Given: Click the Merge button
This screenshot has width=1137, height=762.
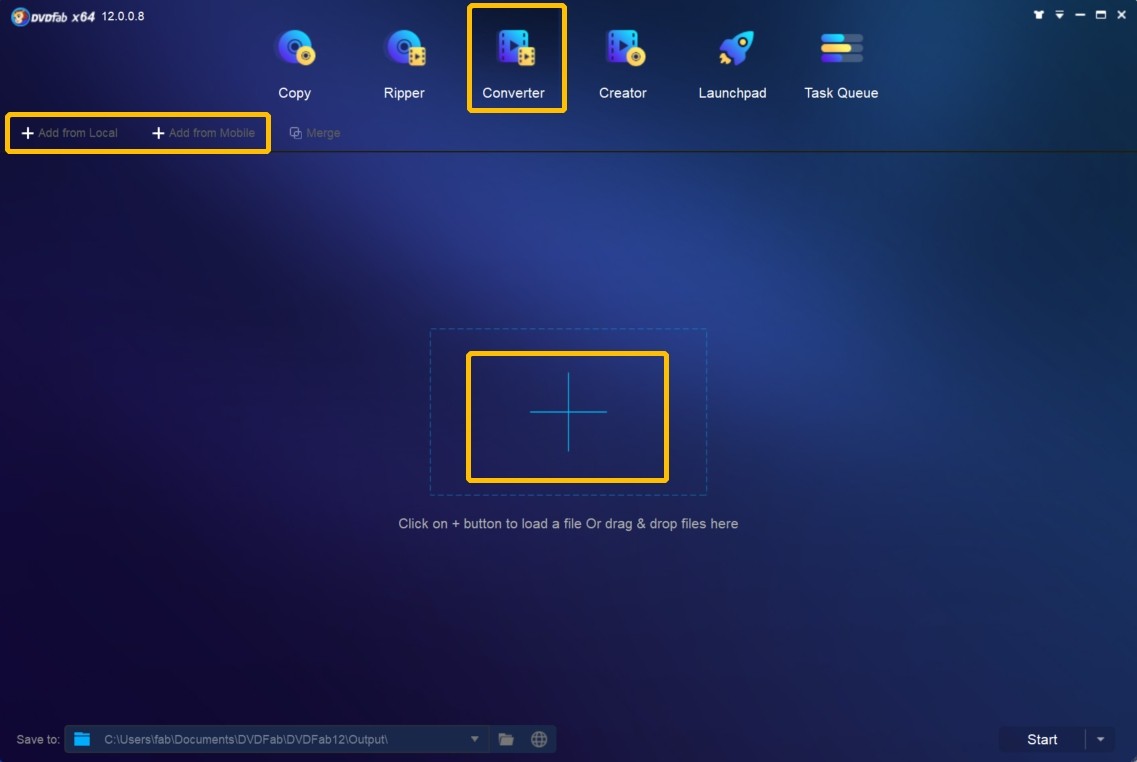Looking at the screenshot, I should (x=315, y=133).
